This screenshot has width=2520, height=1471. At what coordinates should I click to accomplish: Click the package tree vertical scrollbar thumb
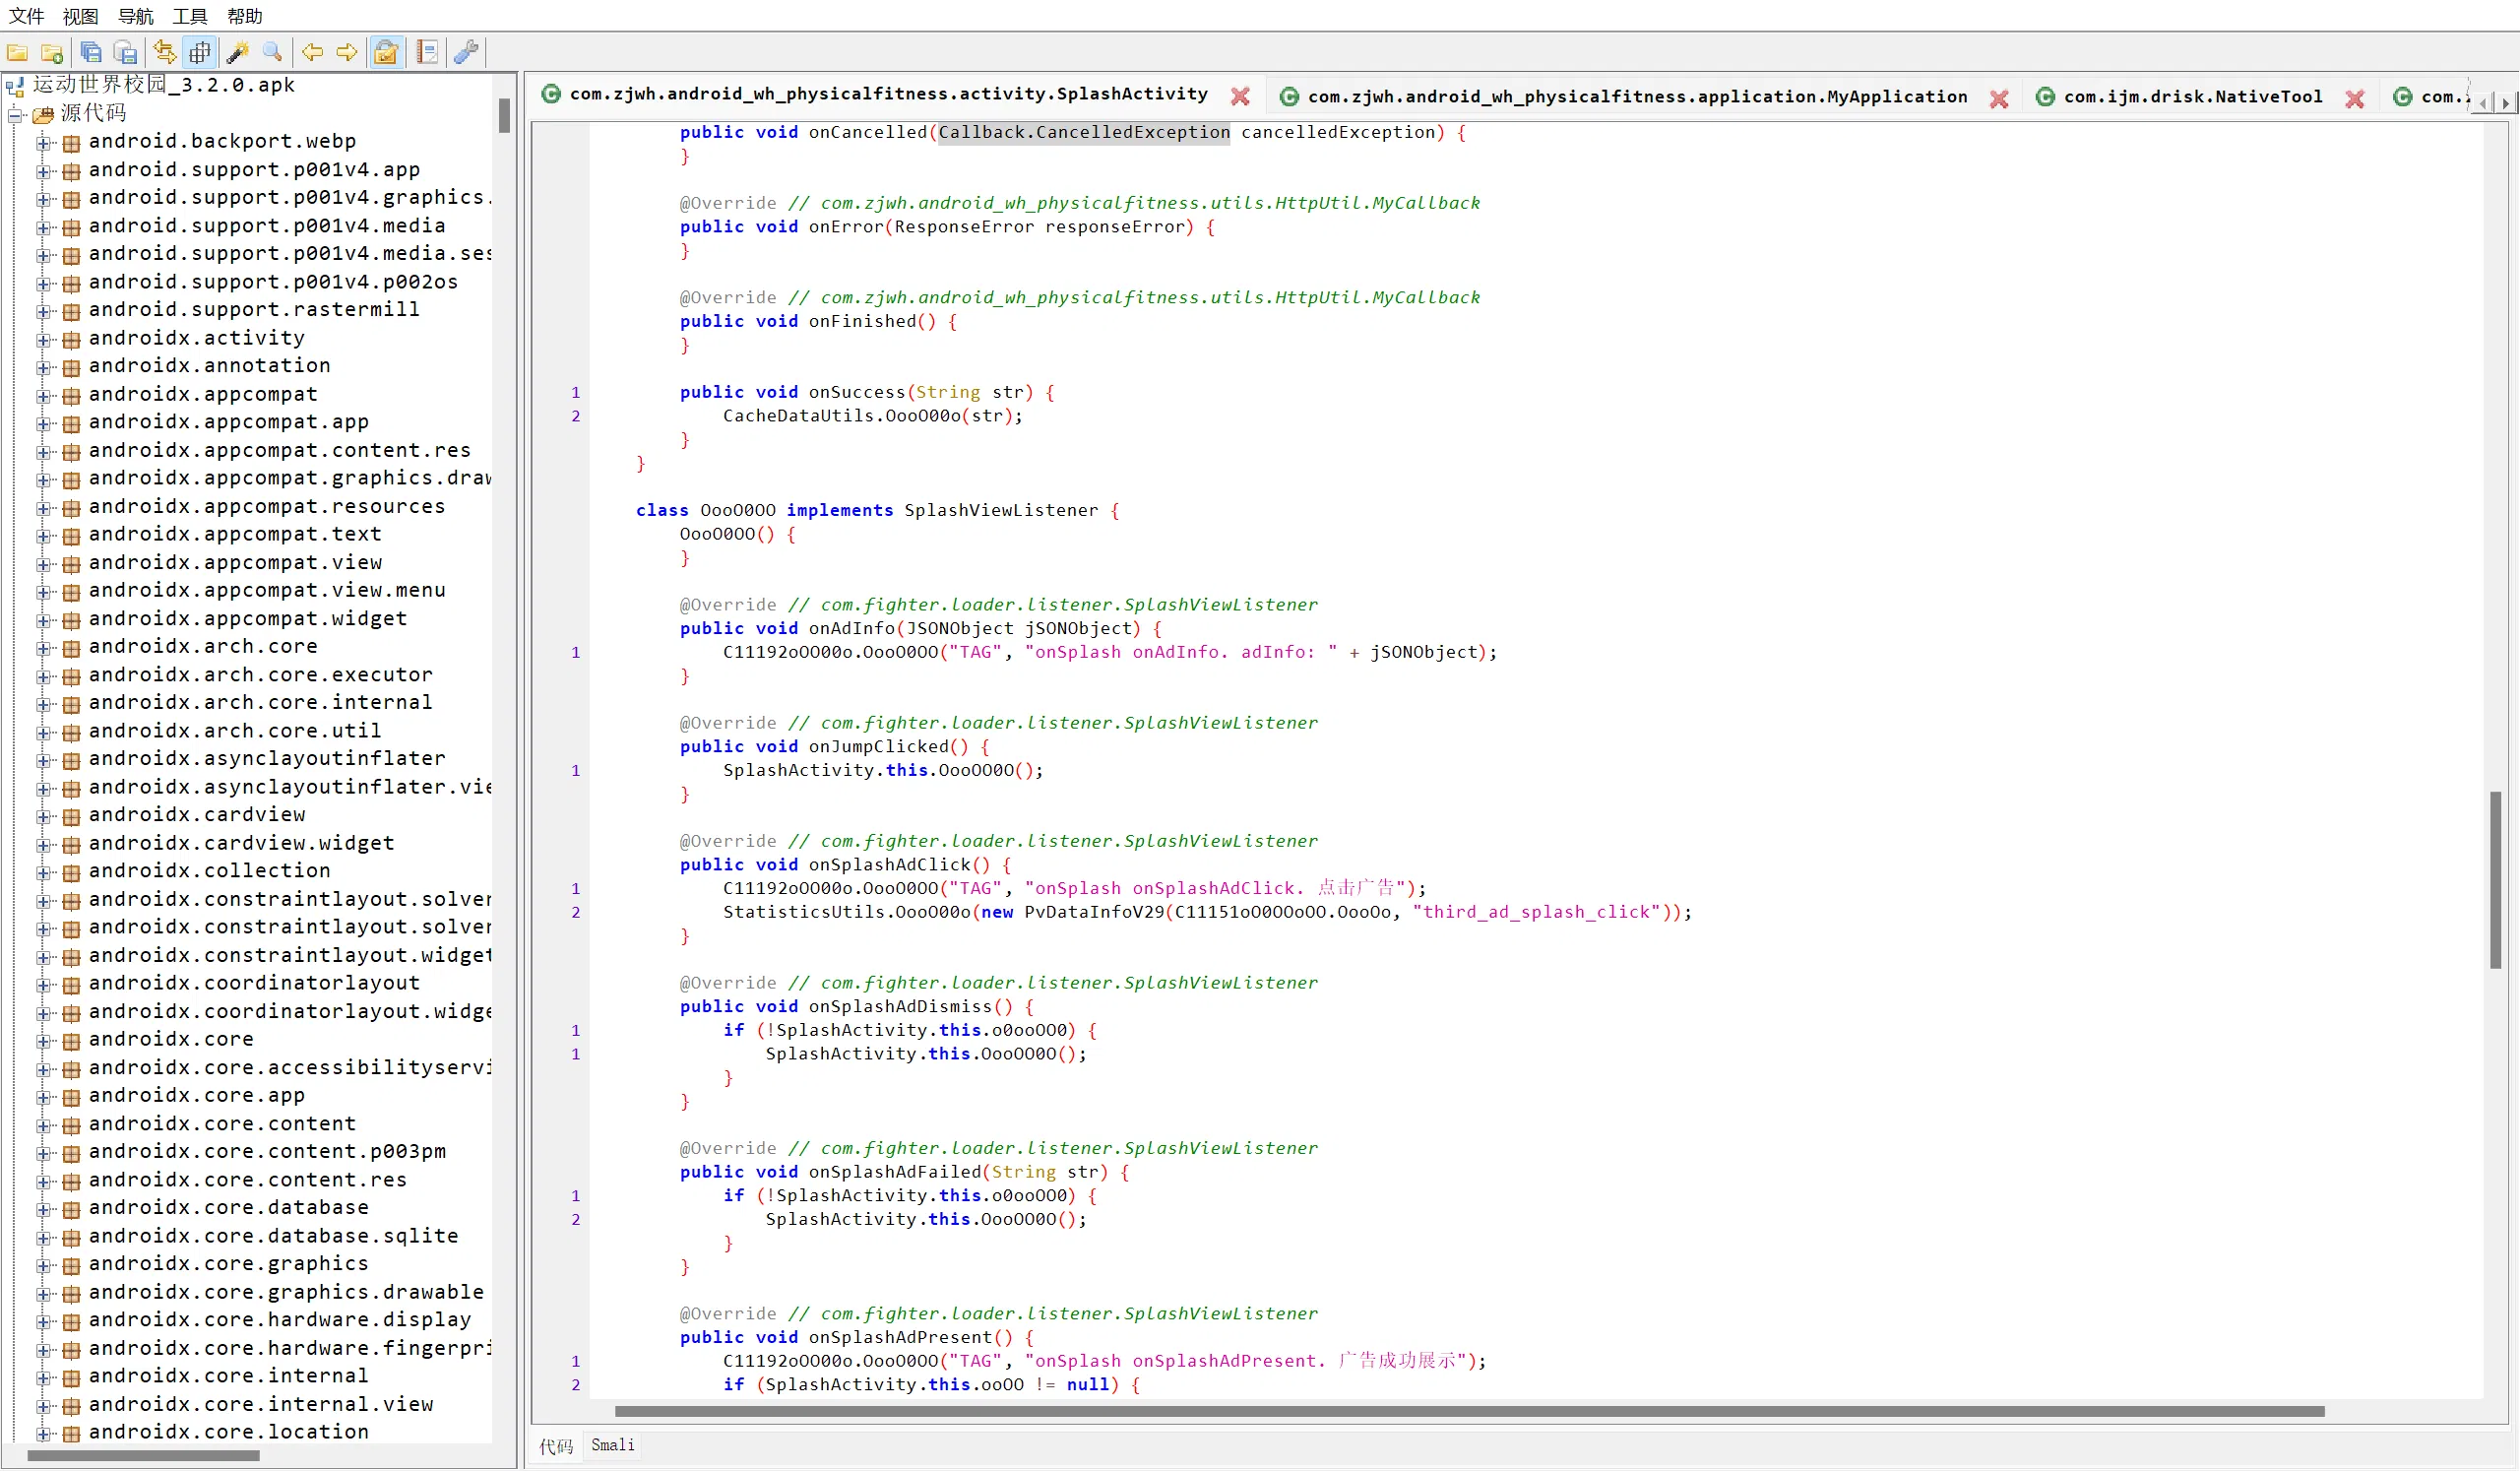504,115
